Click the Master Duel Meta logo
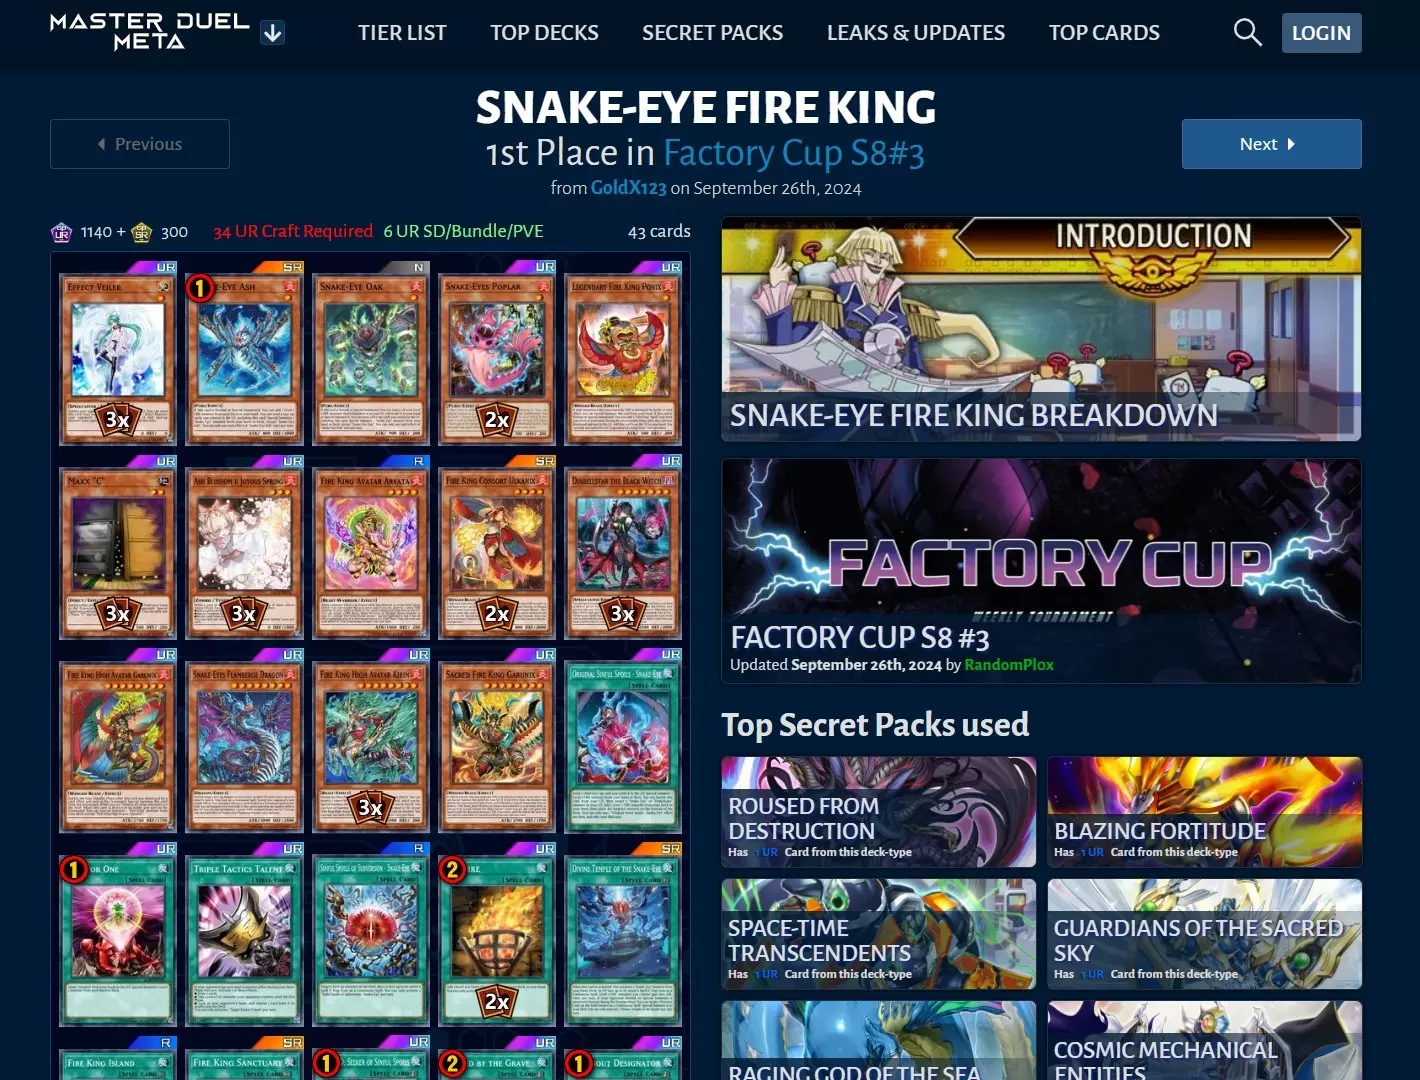Screen dimensions: 1420x1080 pos(150,32)
